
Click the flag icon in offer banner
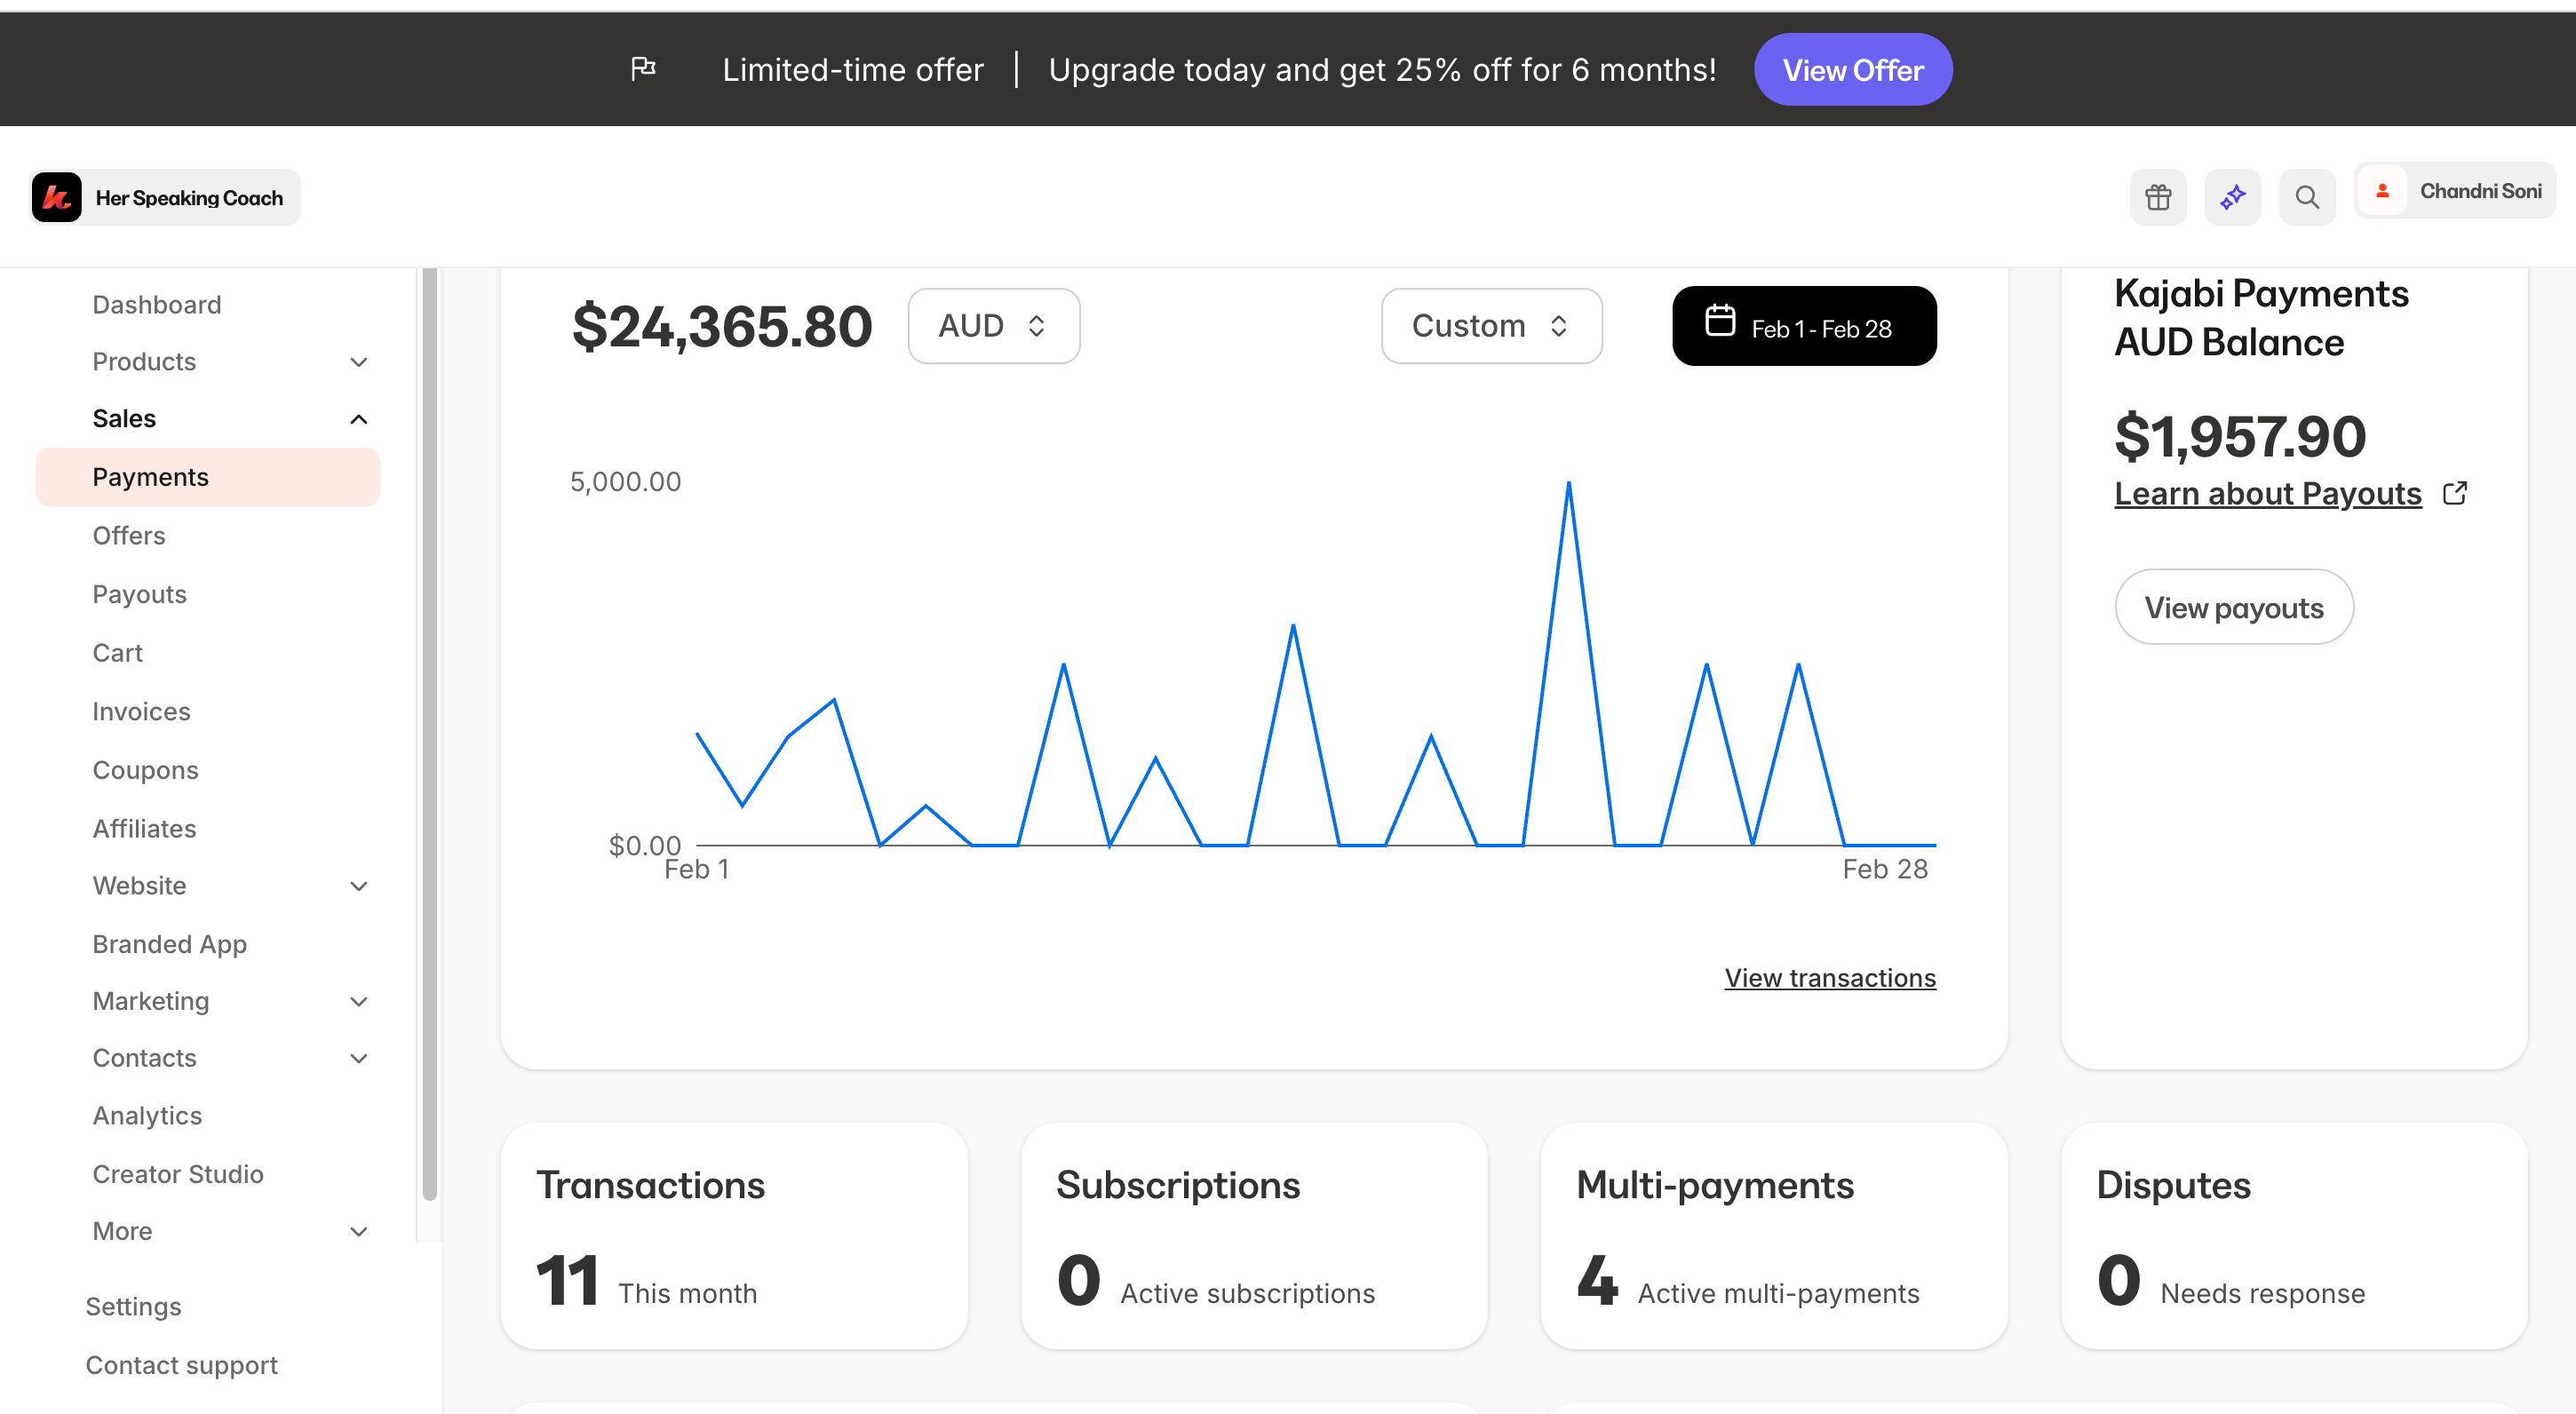coord(643,68)
